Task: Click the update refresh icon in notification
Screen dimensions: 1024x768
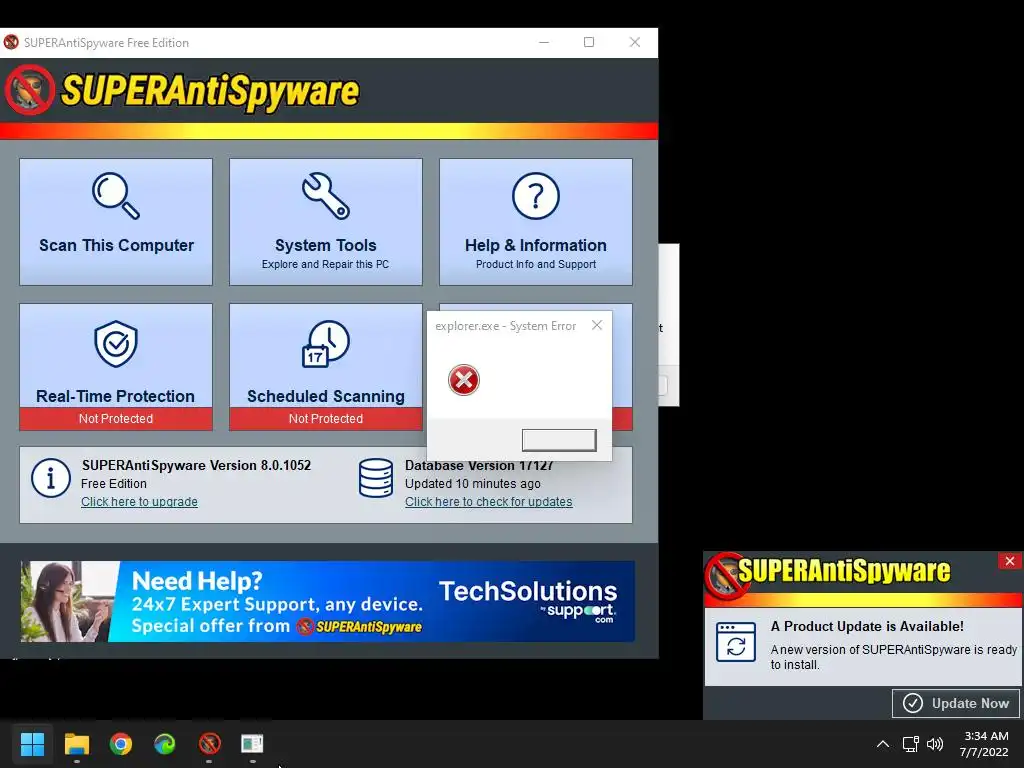Action: pos(736,642)
